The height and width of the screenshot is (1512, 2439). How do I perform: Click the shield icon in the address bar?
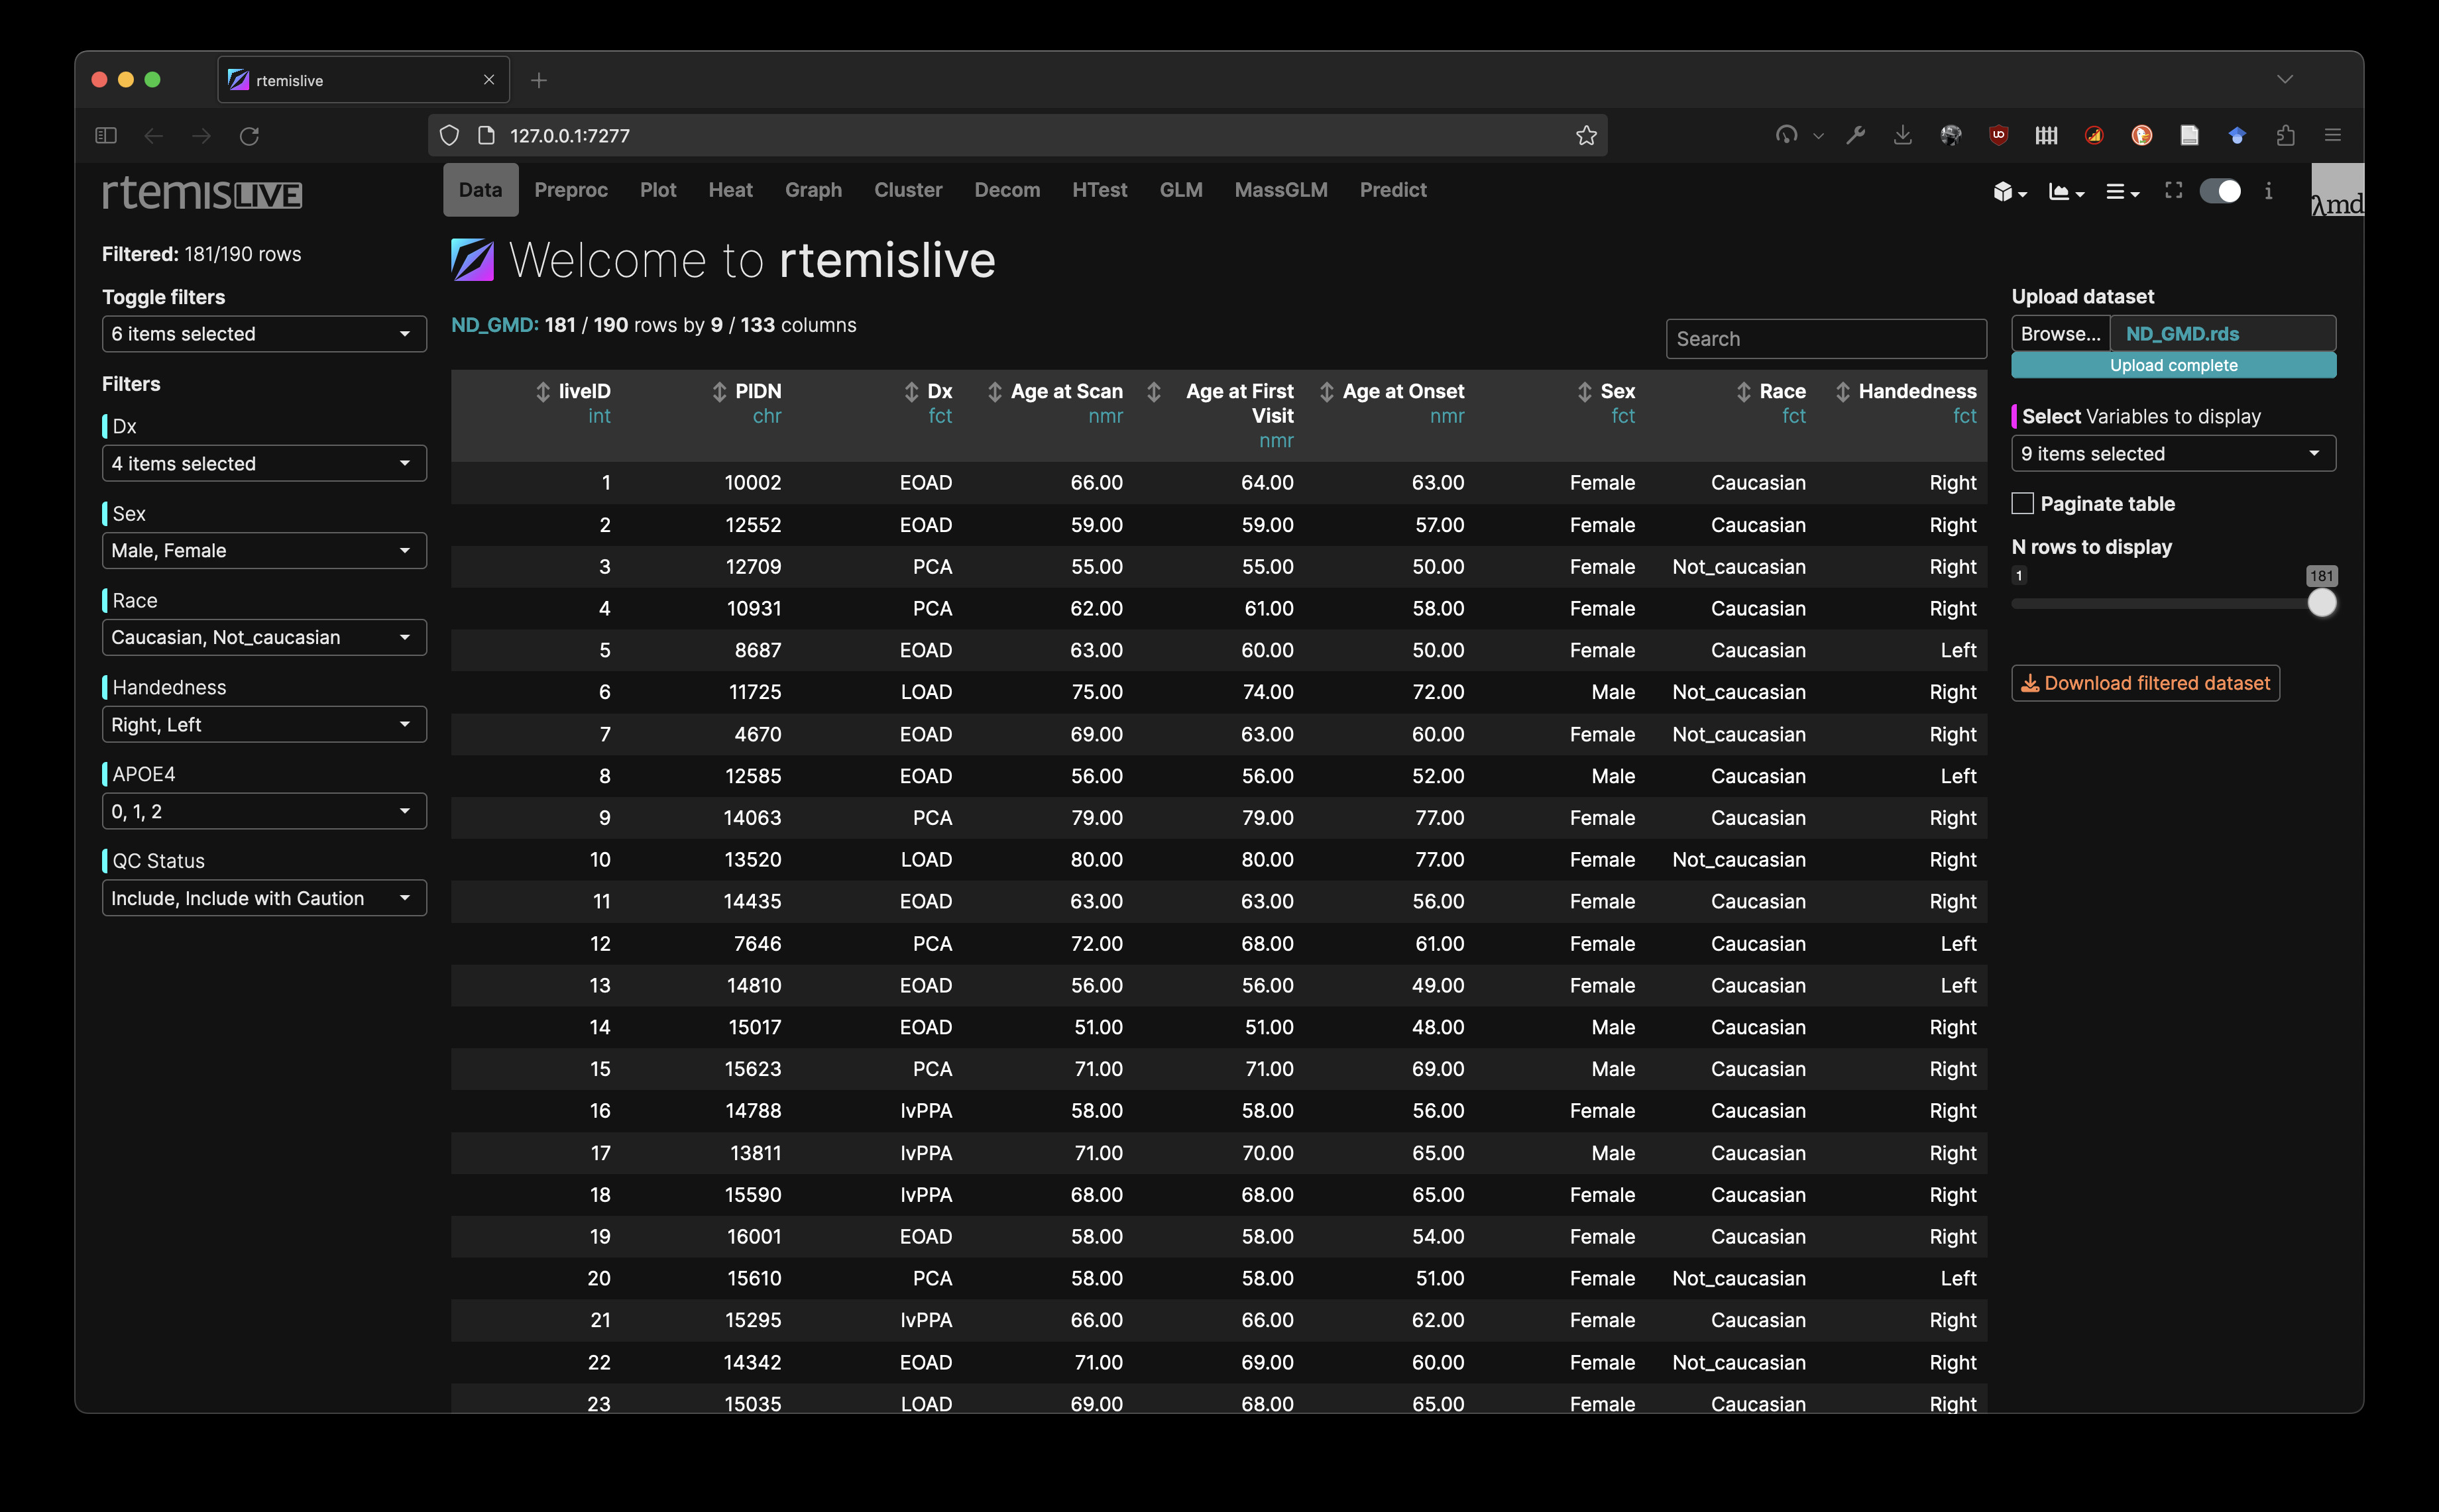tap(449, 135)
